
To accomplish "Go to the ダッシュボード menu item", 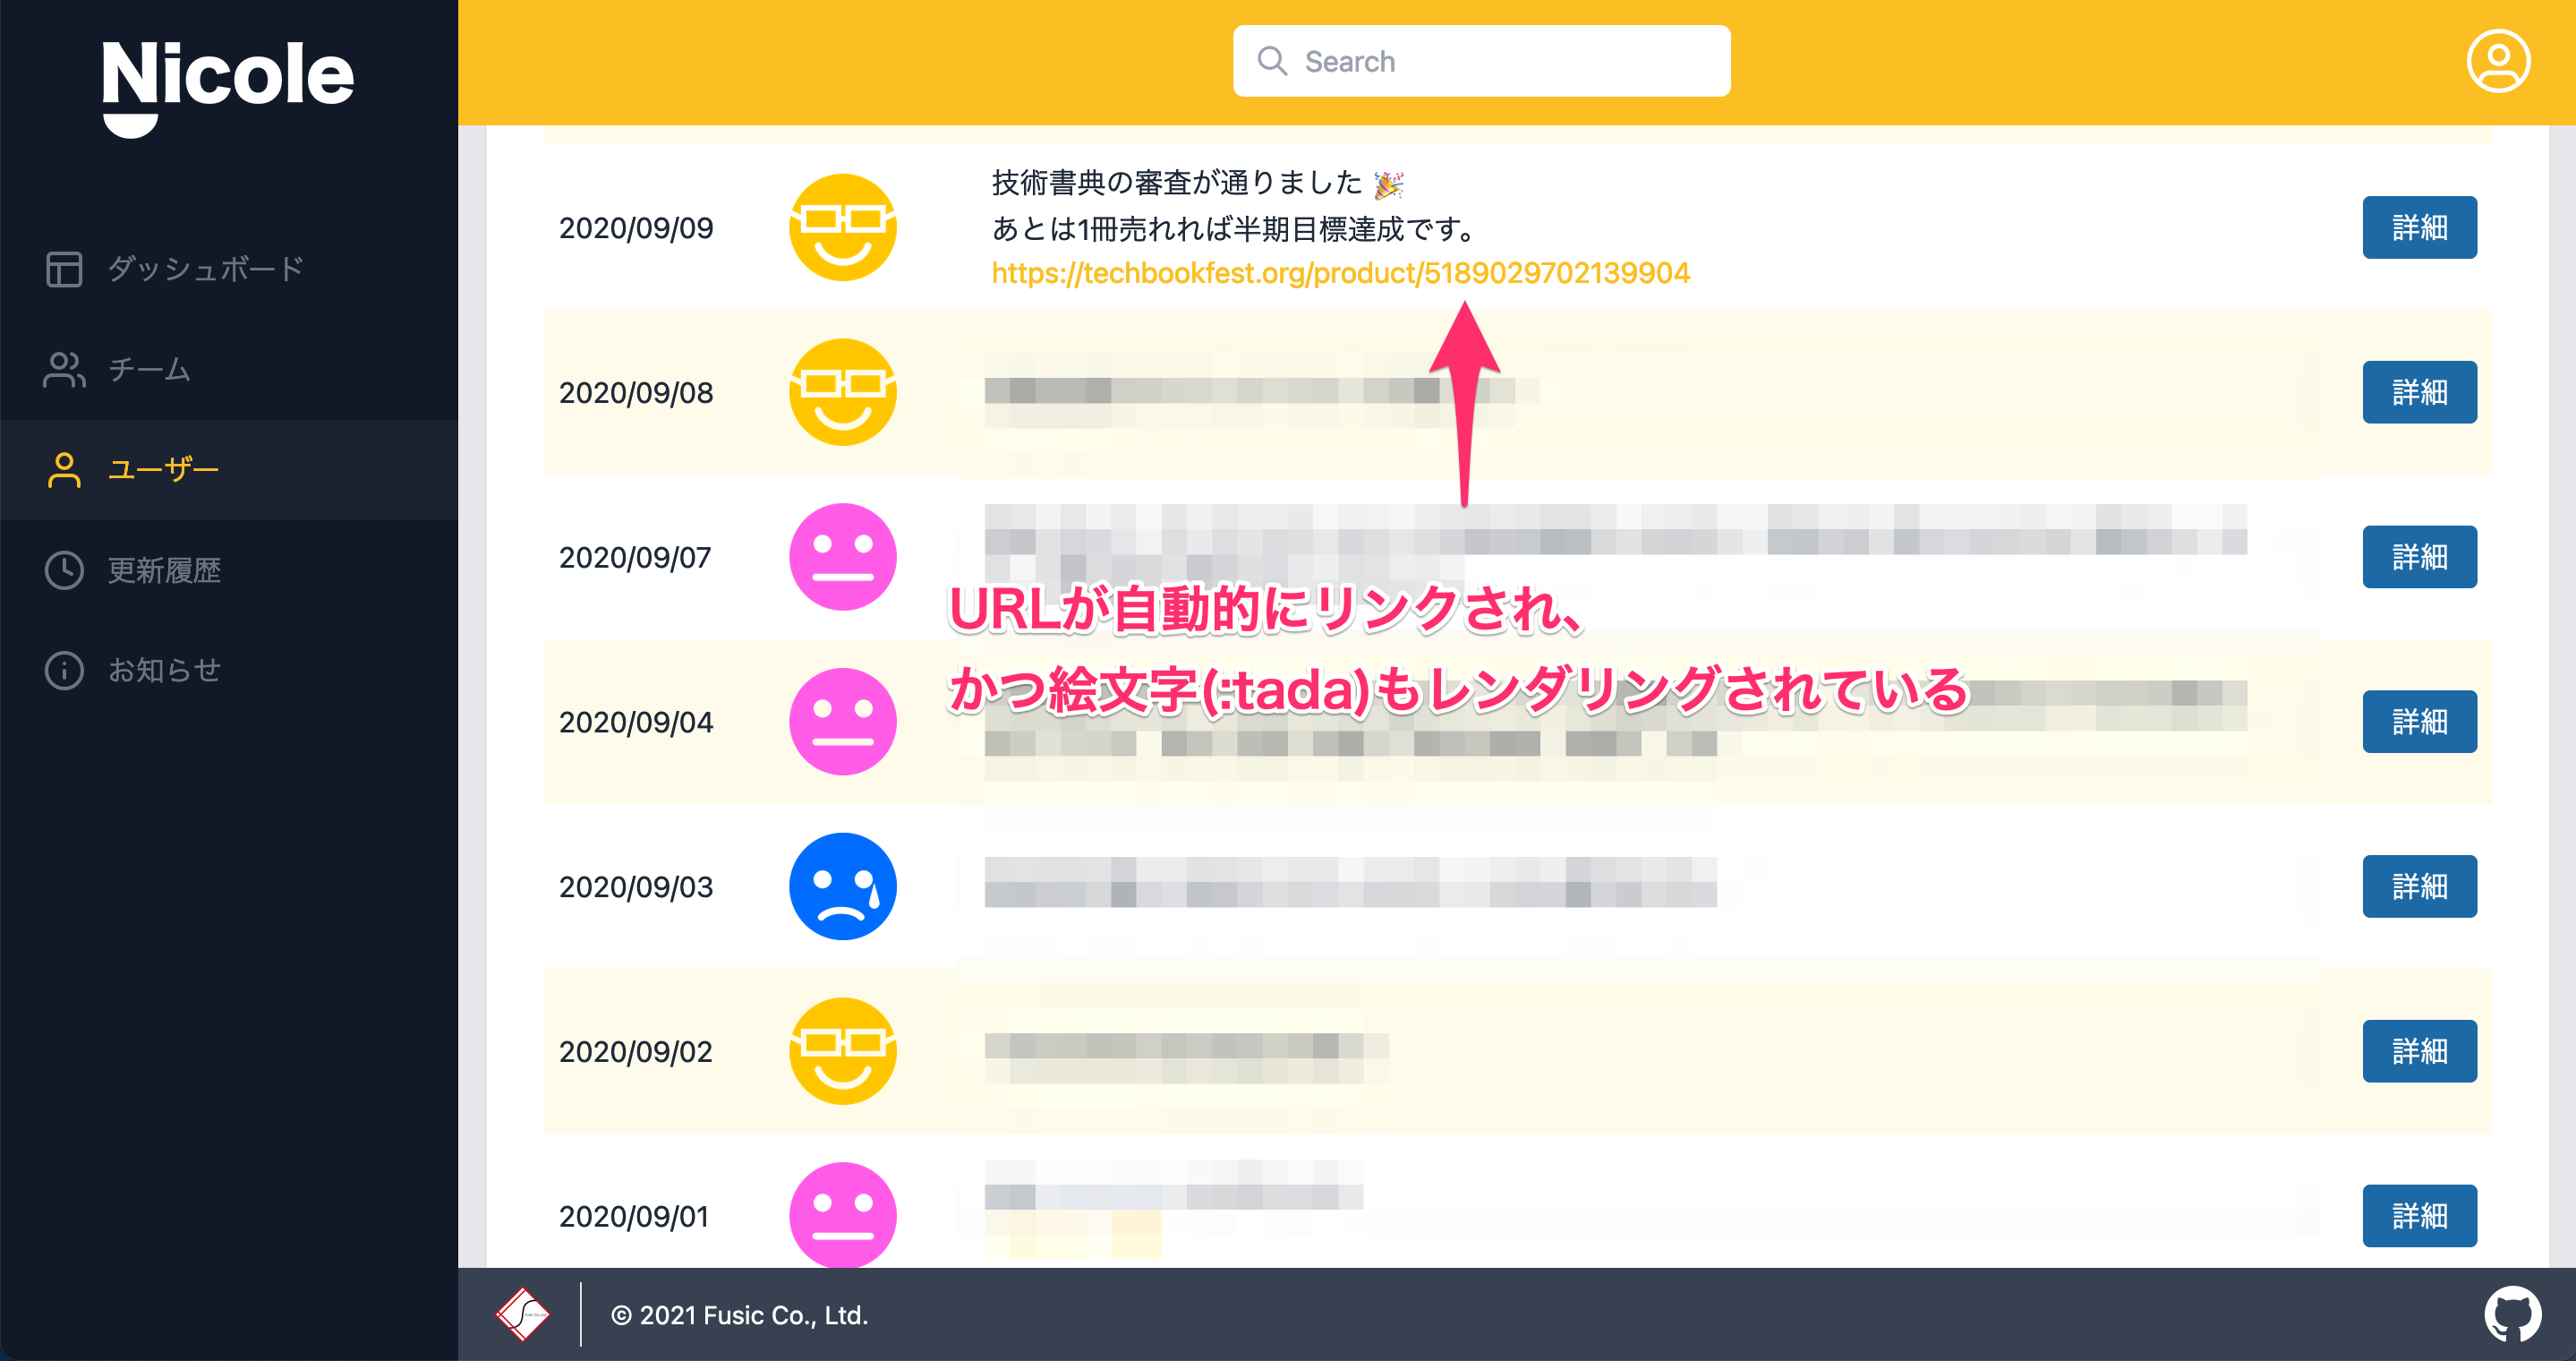I will point(205,269).
